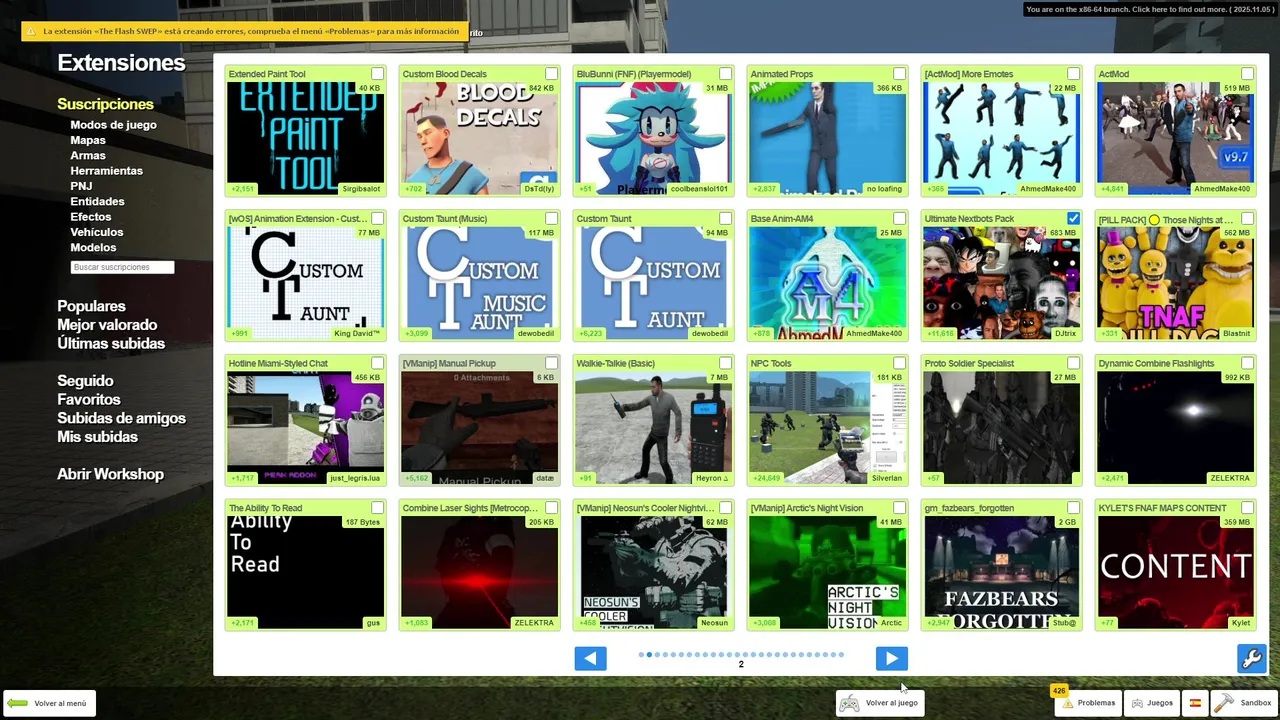Viewport: 1280px width, 720px height.
Task: Click green back arrow in Volver al menú
Action: [18, 703]
